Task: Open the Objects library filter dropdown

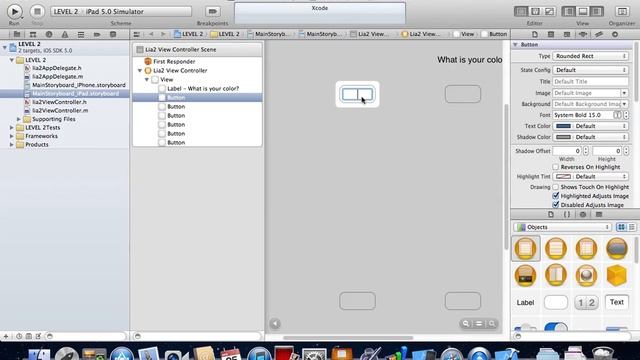Action: (563, 227)
